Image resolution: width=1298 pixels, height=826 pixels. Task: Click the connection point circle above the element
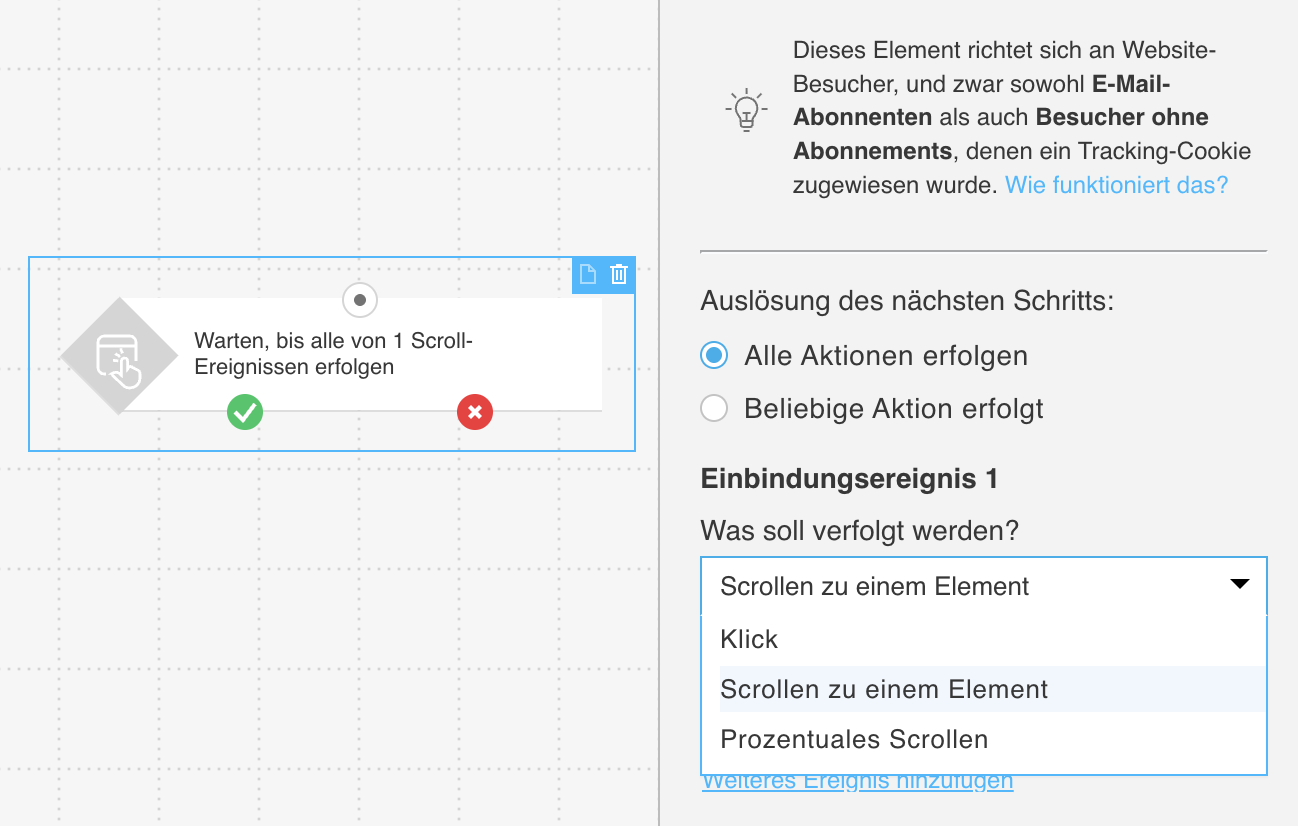click(360, 300)
